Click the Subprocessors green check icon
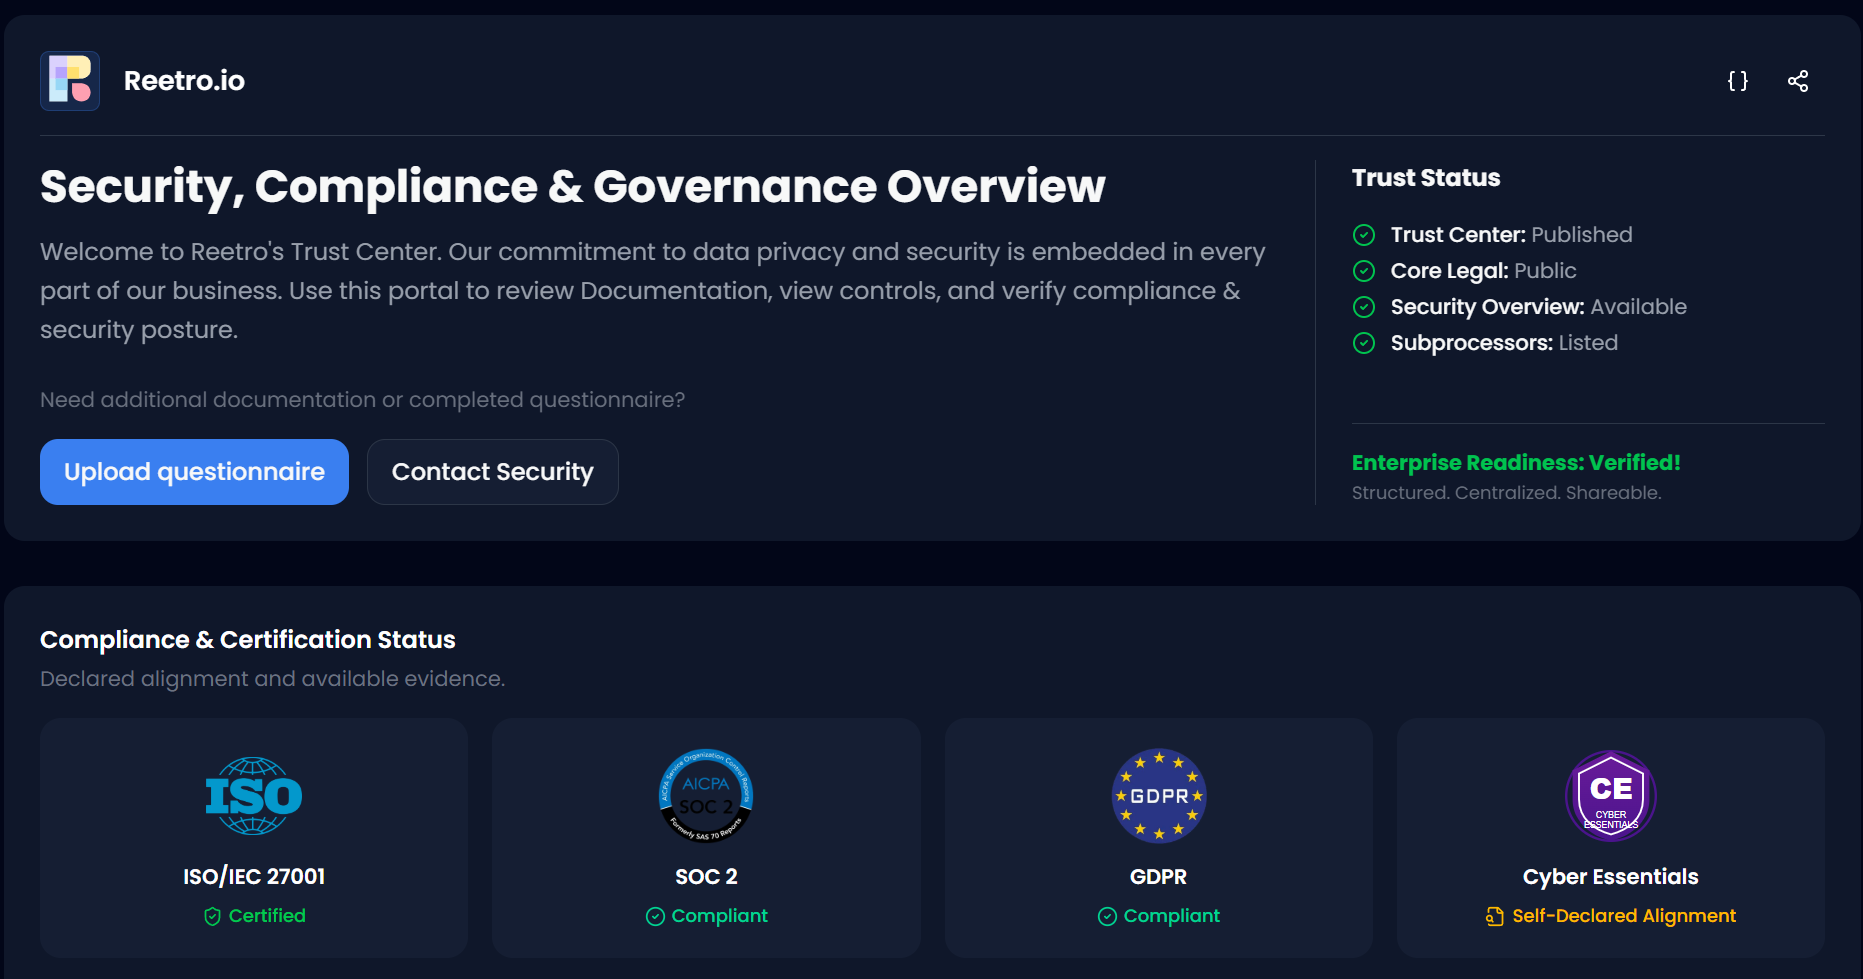Viewport: 1863px width, 979px height. tap(1364, 343)
